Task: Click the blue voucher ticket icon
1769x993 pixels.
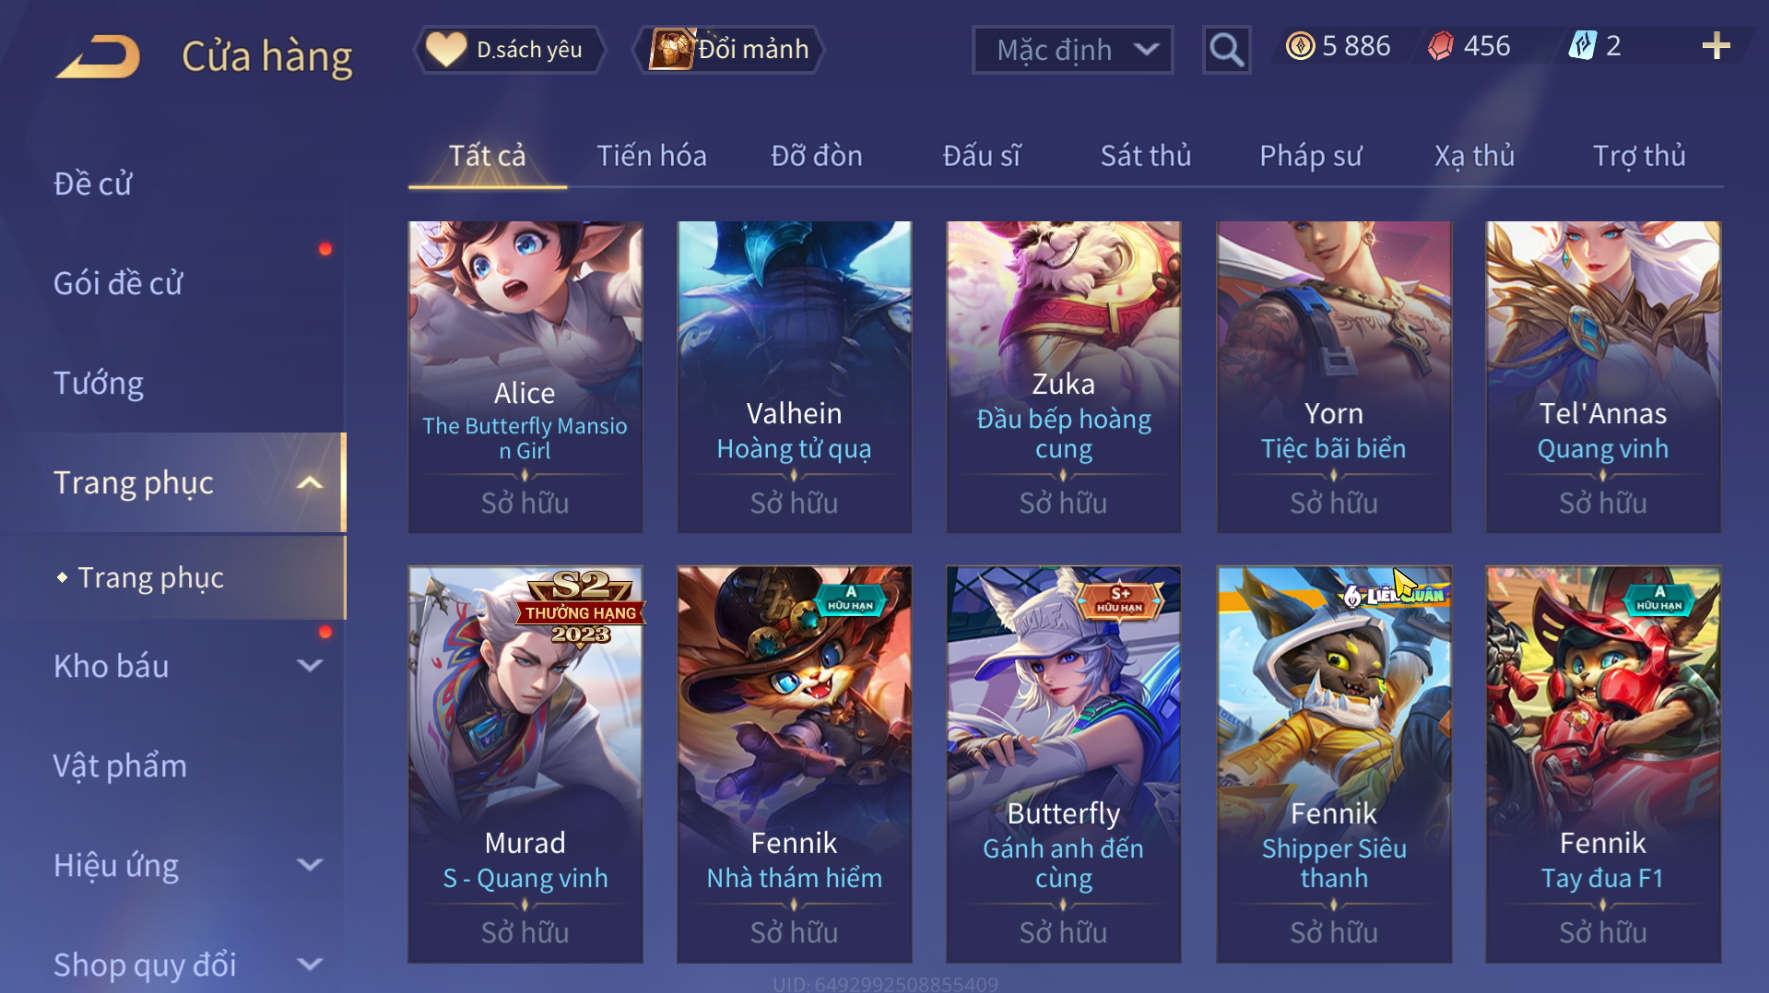Action: [1583, 46]
